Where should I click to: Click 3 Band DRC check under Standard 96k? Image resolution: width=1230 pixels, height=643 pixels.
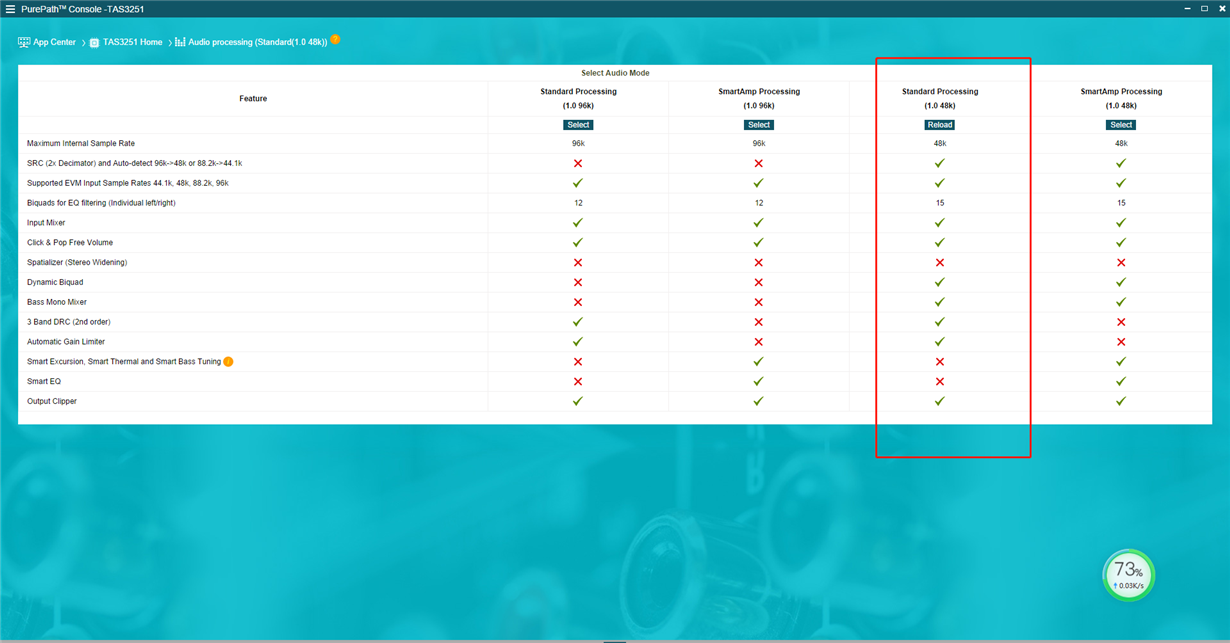click(x=578, y=322)
